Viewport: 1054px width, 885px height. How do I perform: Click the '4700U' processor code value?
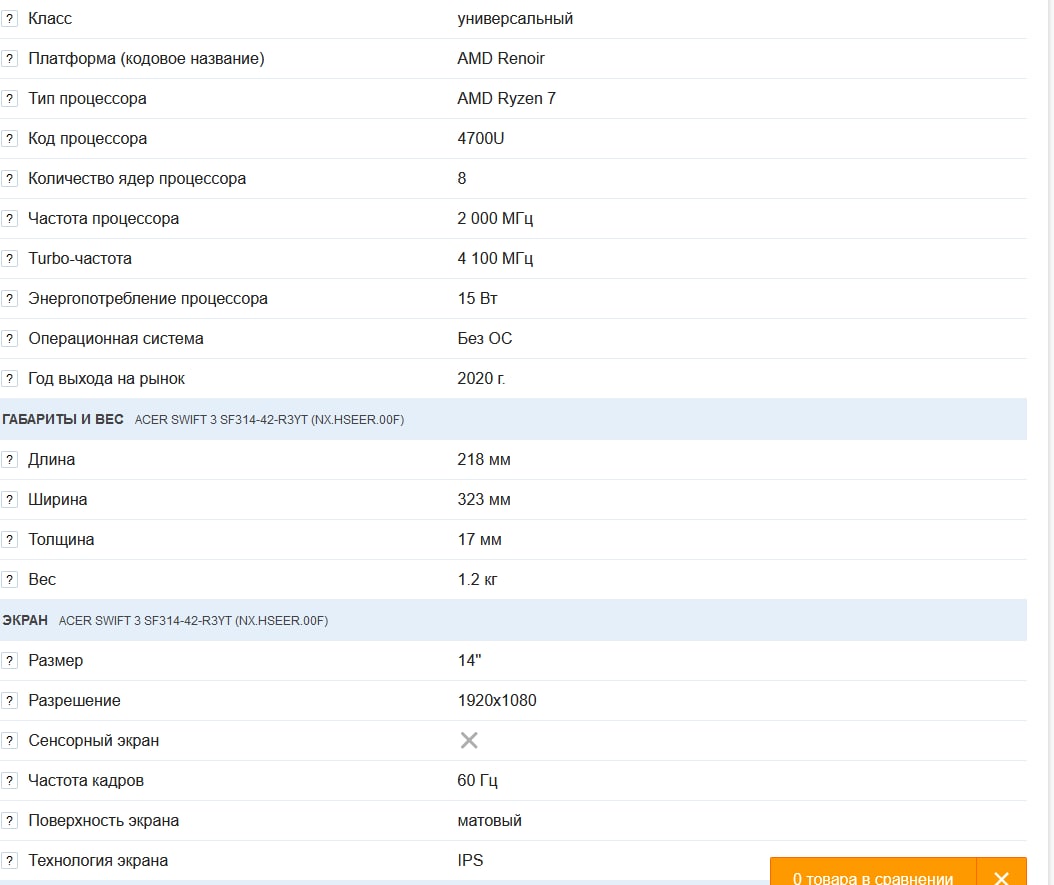pos(481,138)
